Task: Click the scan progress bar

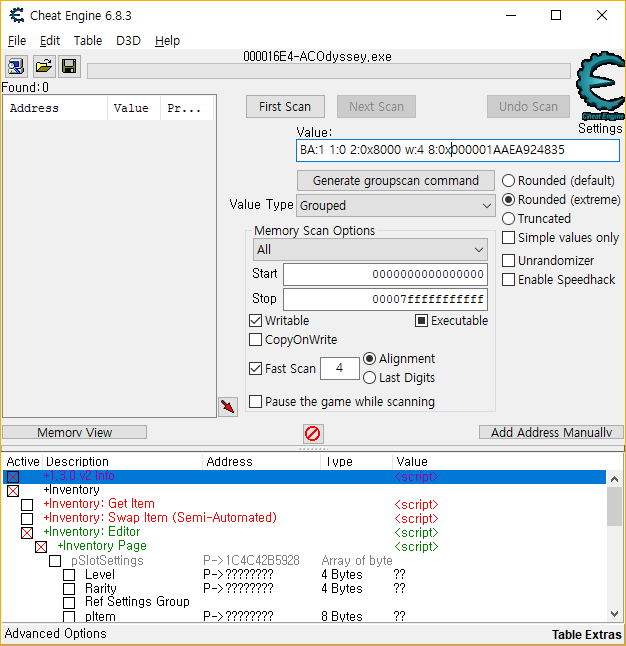Action: [x=329, y=71]
